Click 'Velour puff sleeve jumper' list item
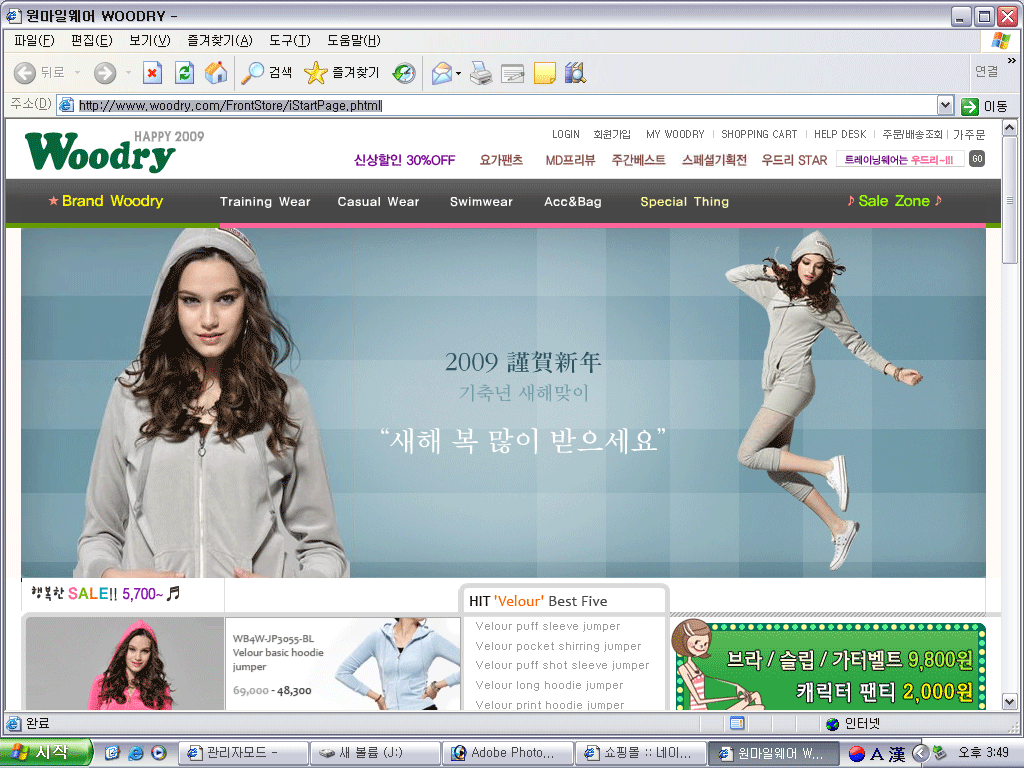Viewport: 1024px width, 768px height. pyautogui.click(x=548, y=626)
